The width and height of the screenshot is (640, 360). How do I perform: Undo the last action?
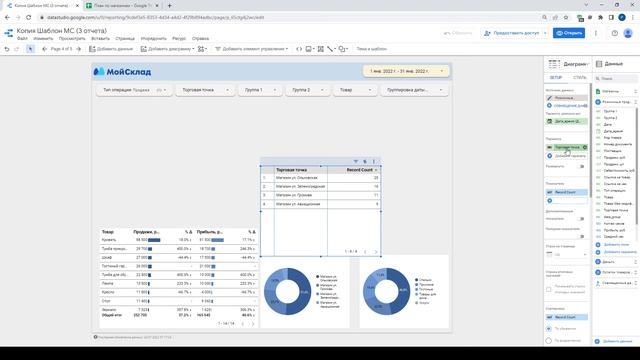pos(7,49)
